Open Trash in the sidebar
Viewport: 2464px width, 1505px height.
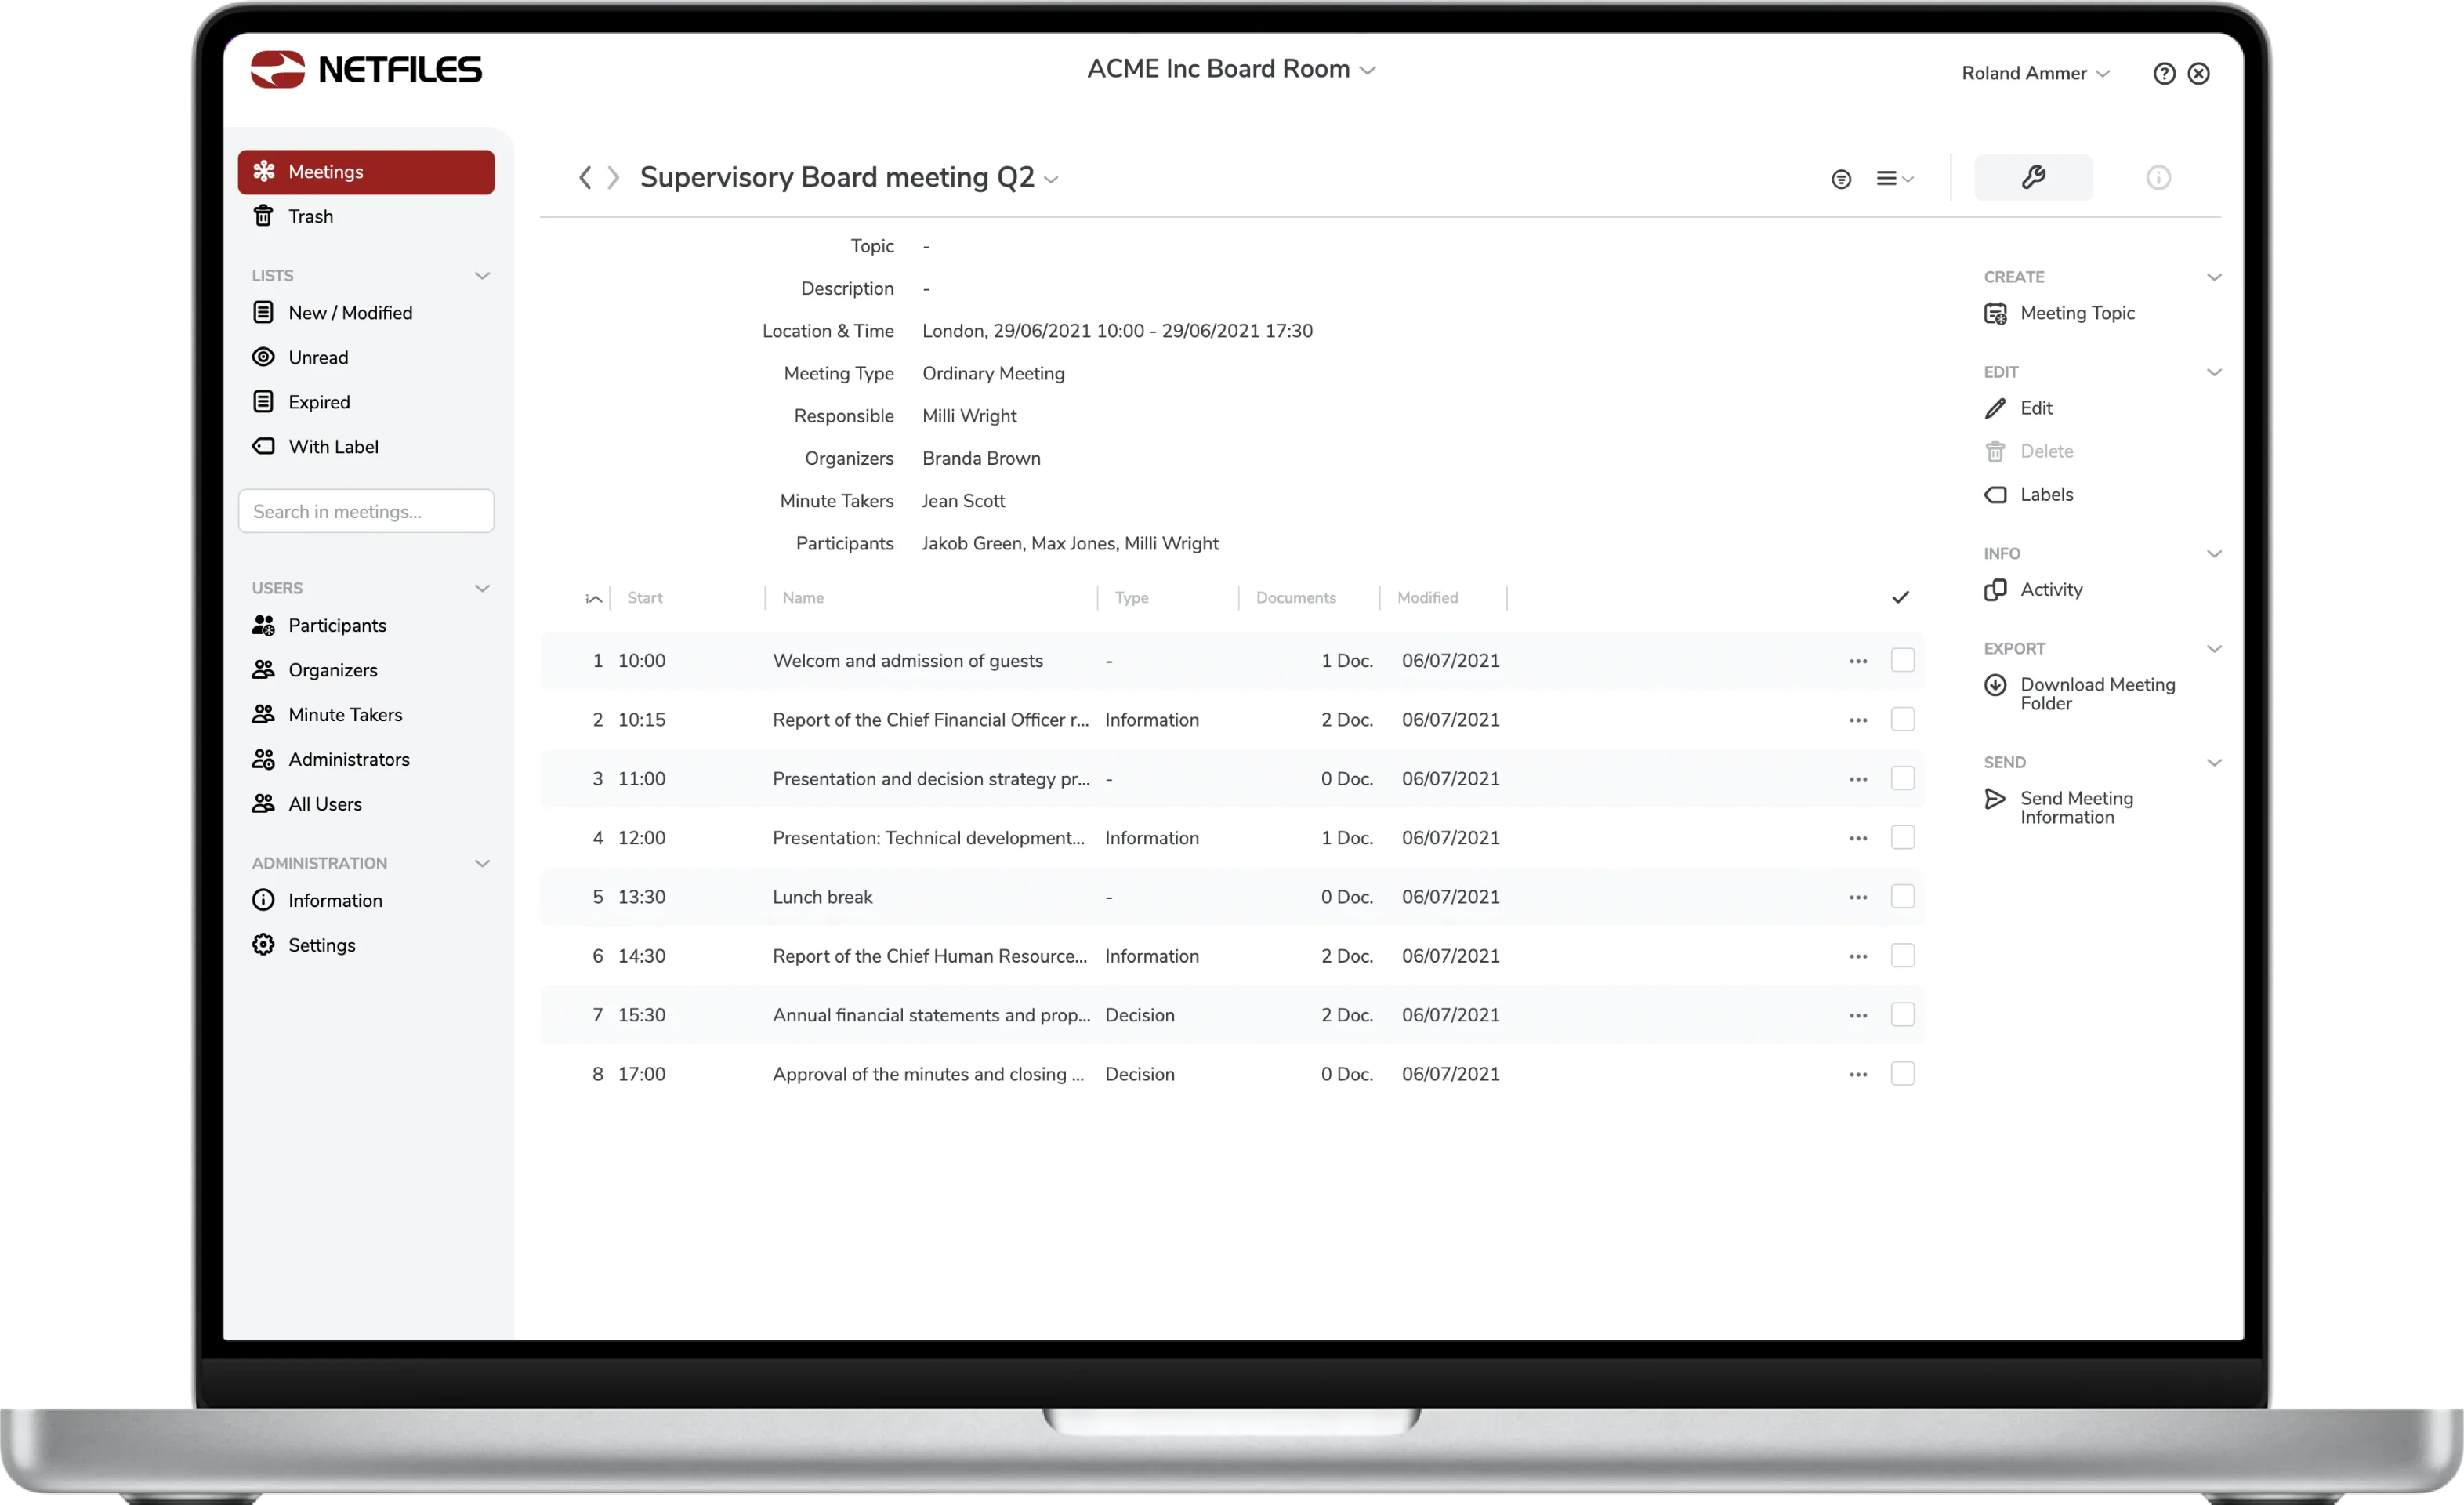[x=292, y=216]
